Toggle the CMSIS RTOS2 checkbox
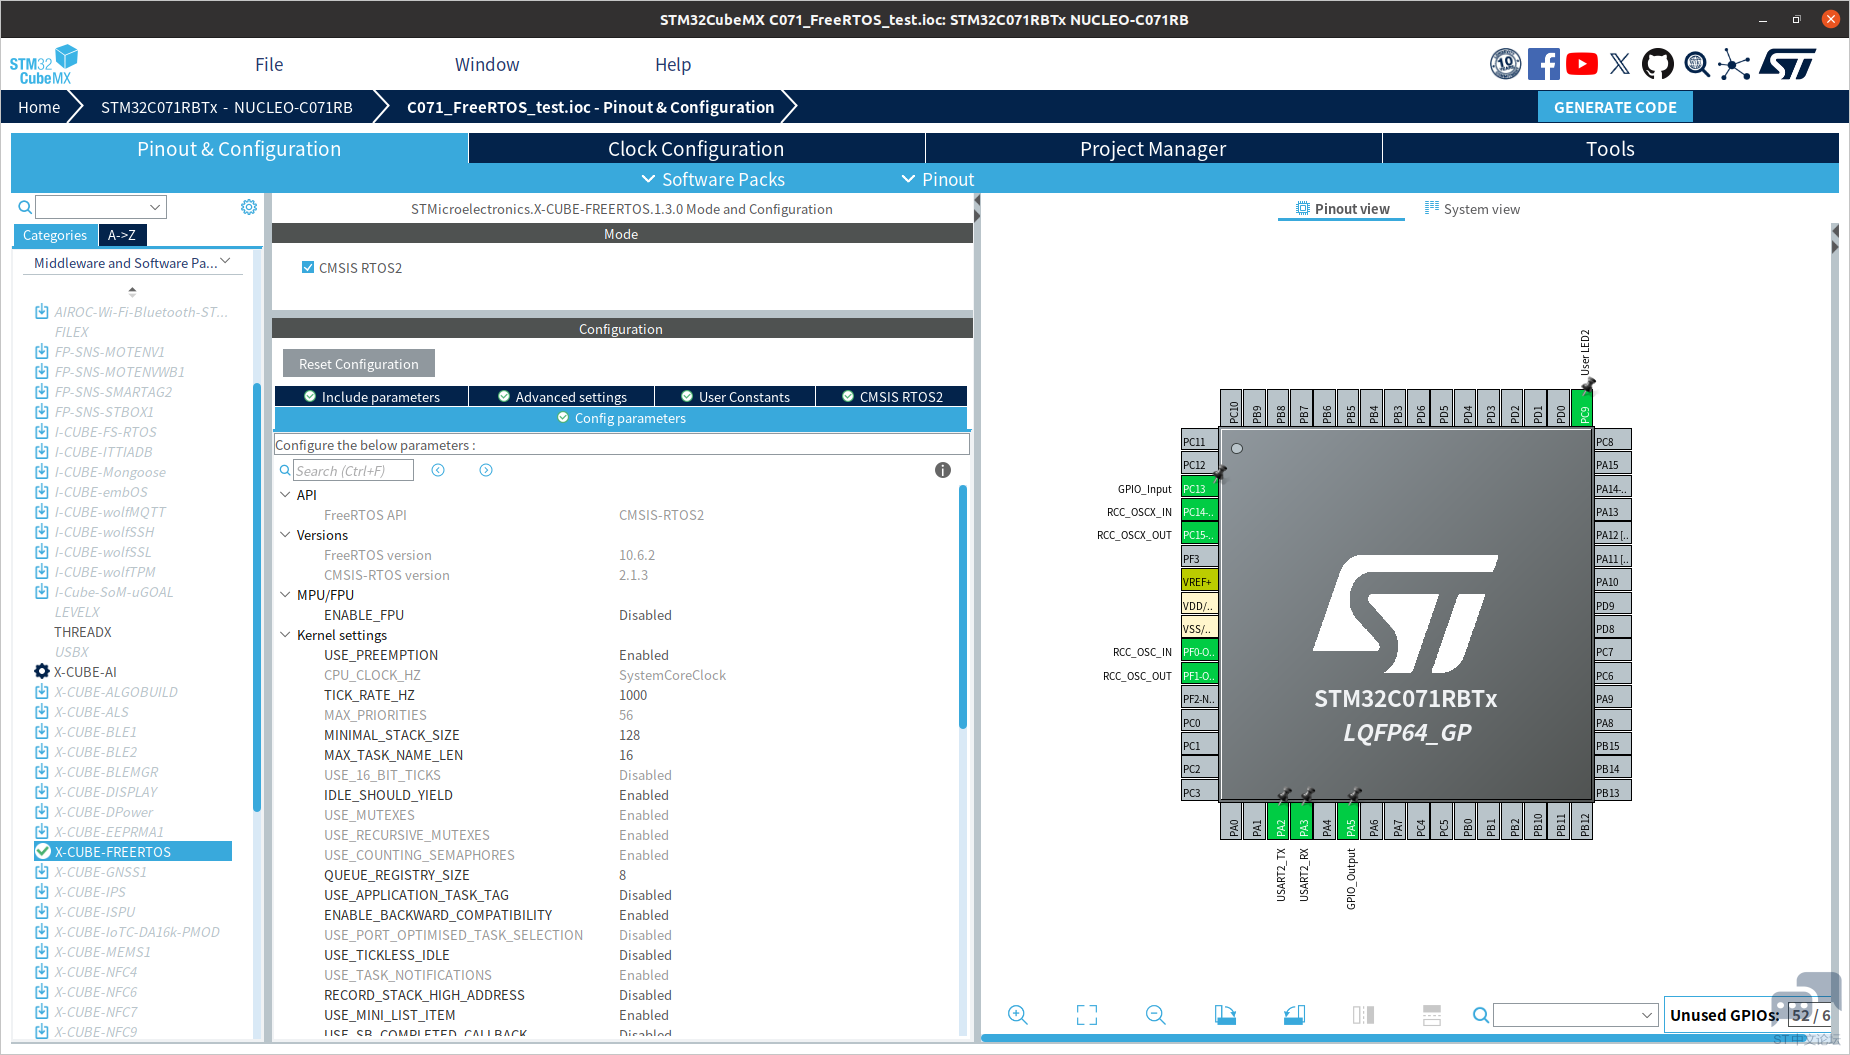 click(x=308, y=268)
